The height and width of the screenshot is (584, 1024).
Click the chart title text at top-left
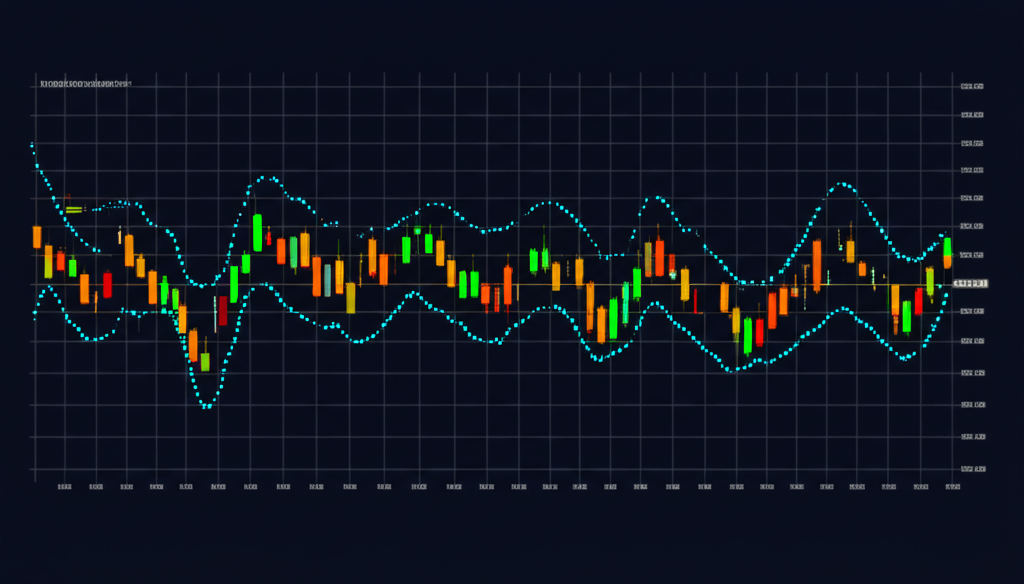85,85
